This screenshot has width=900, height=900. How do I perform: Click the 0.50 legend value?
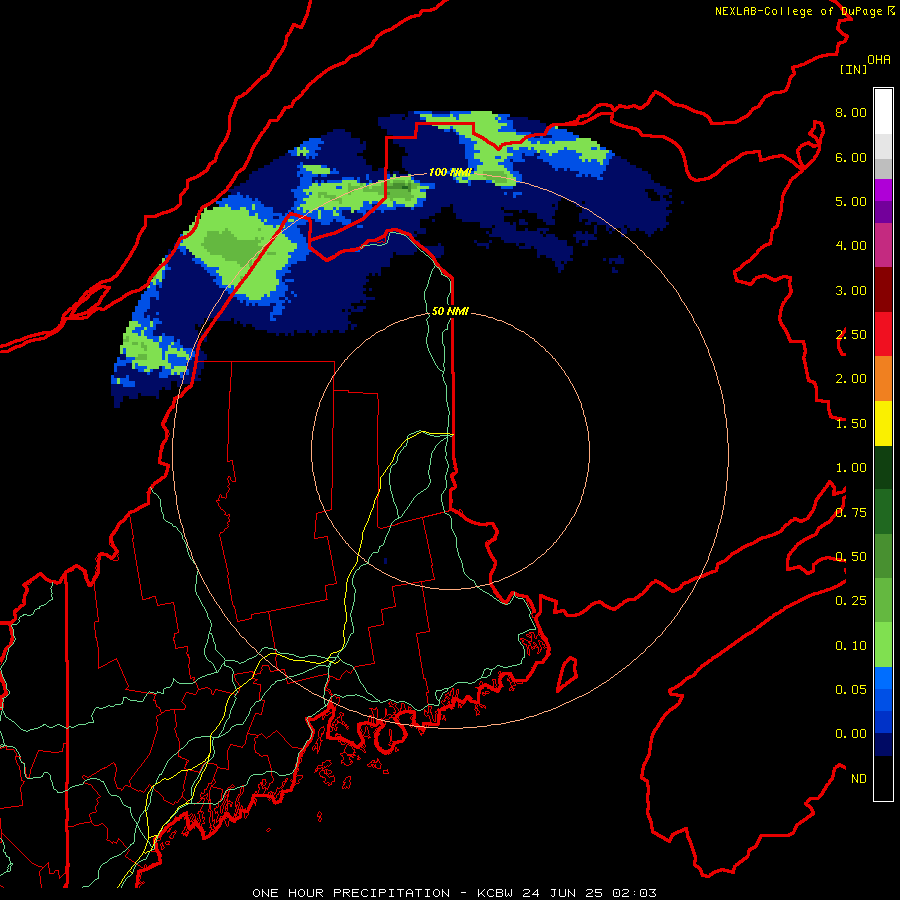pos(851,557)
